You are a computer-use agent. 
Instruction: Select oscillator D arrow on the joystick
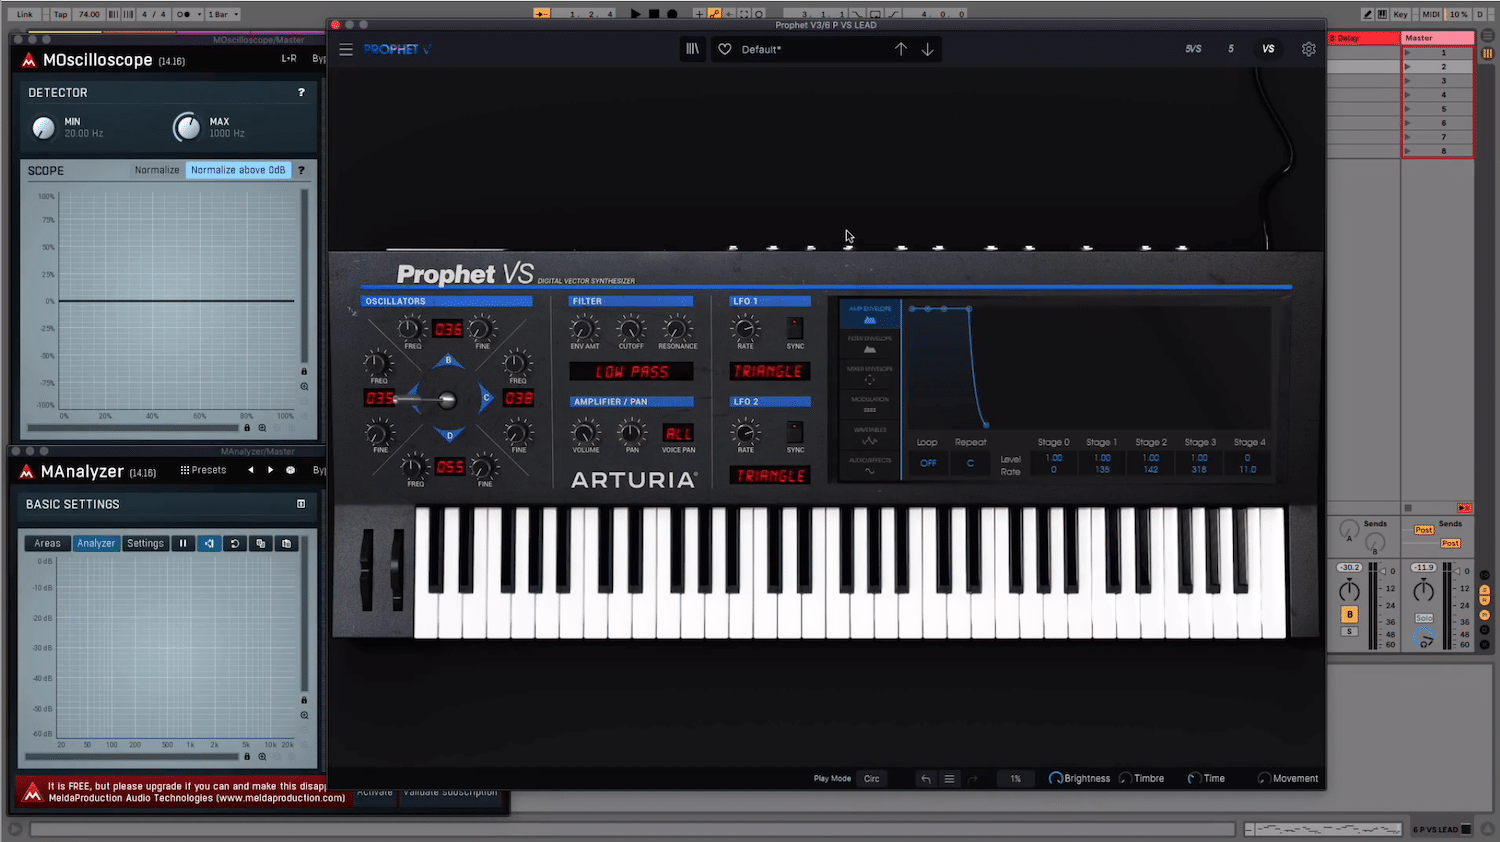click(449, 434)
